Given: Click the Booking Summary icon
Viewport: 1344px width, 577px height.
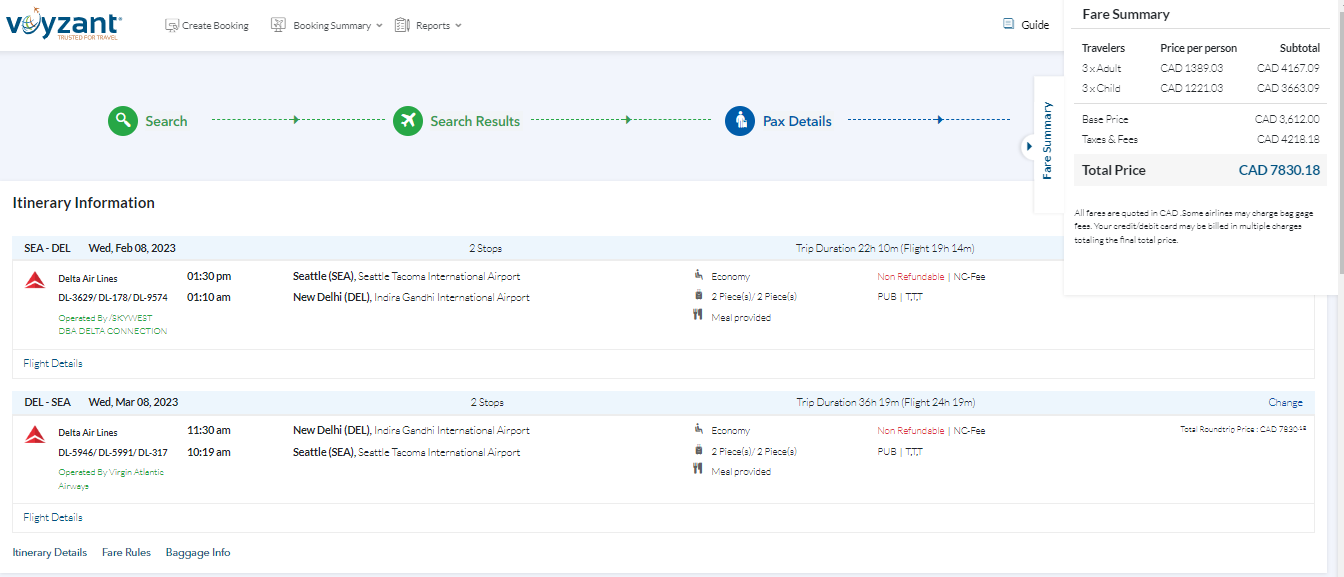Looking at the screenshot, I should pyautogui.click(x=279, y=25).
